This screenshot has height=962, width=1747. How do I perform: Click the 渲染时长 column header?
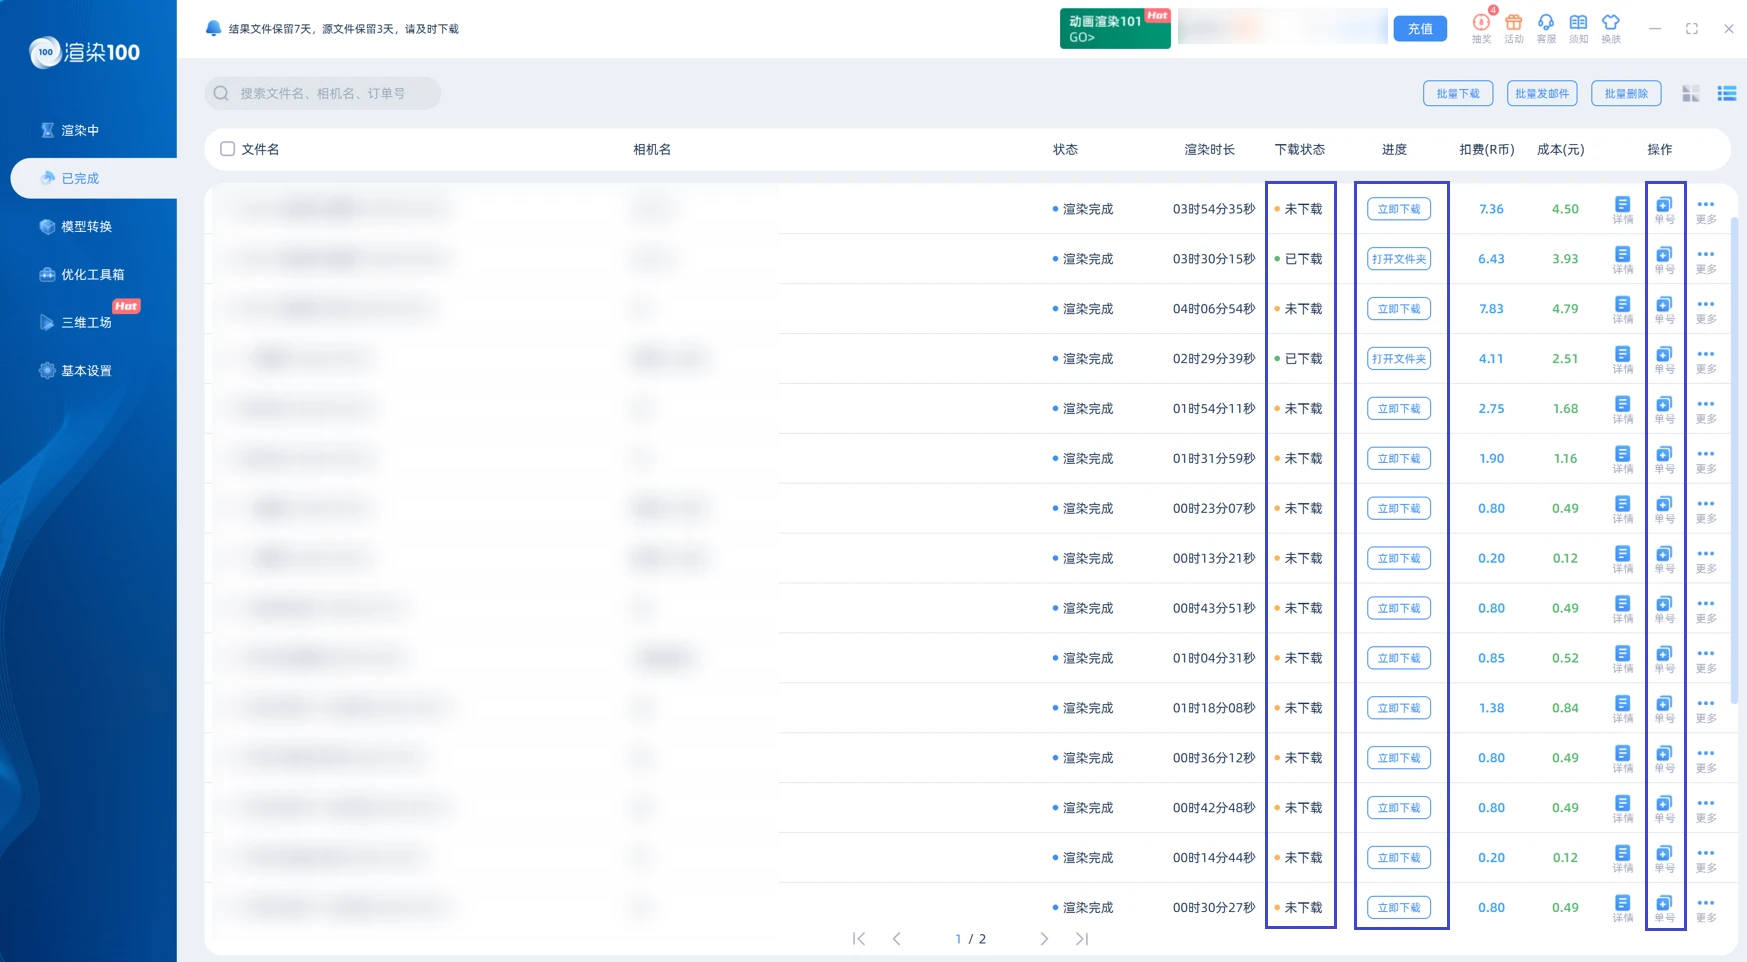point(1209,149)
